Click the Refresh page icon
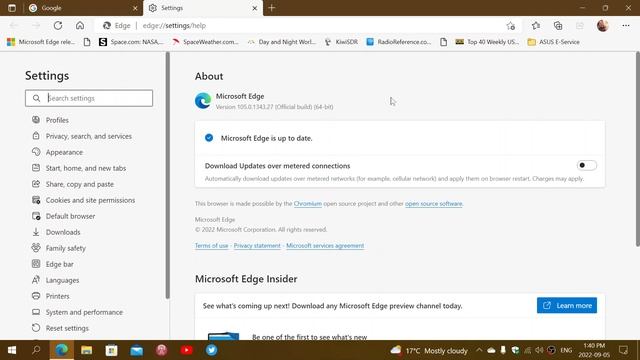 [x=58, y=25]
